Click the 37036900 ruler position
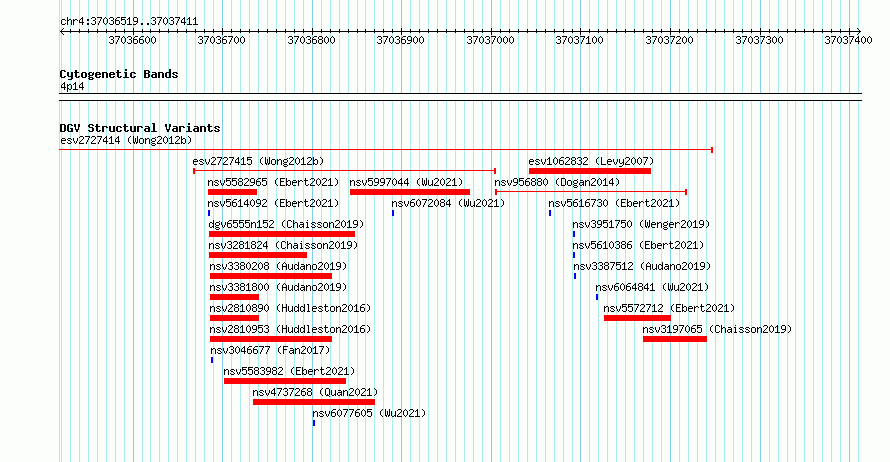890x462 pixels. [400, 40]
